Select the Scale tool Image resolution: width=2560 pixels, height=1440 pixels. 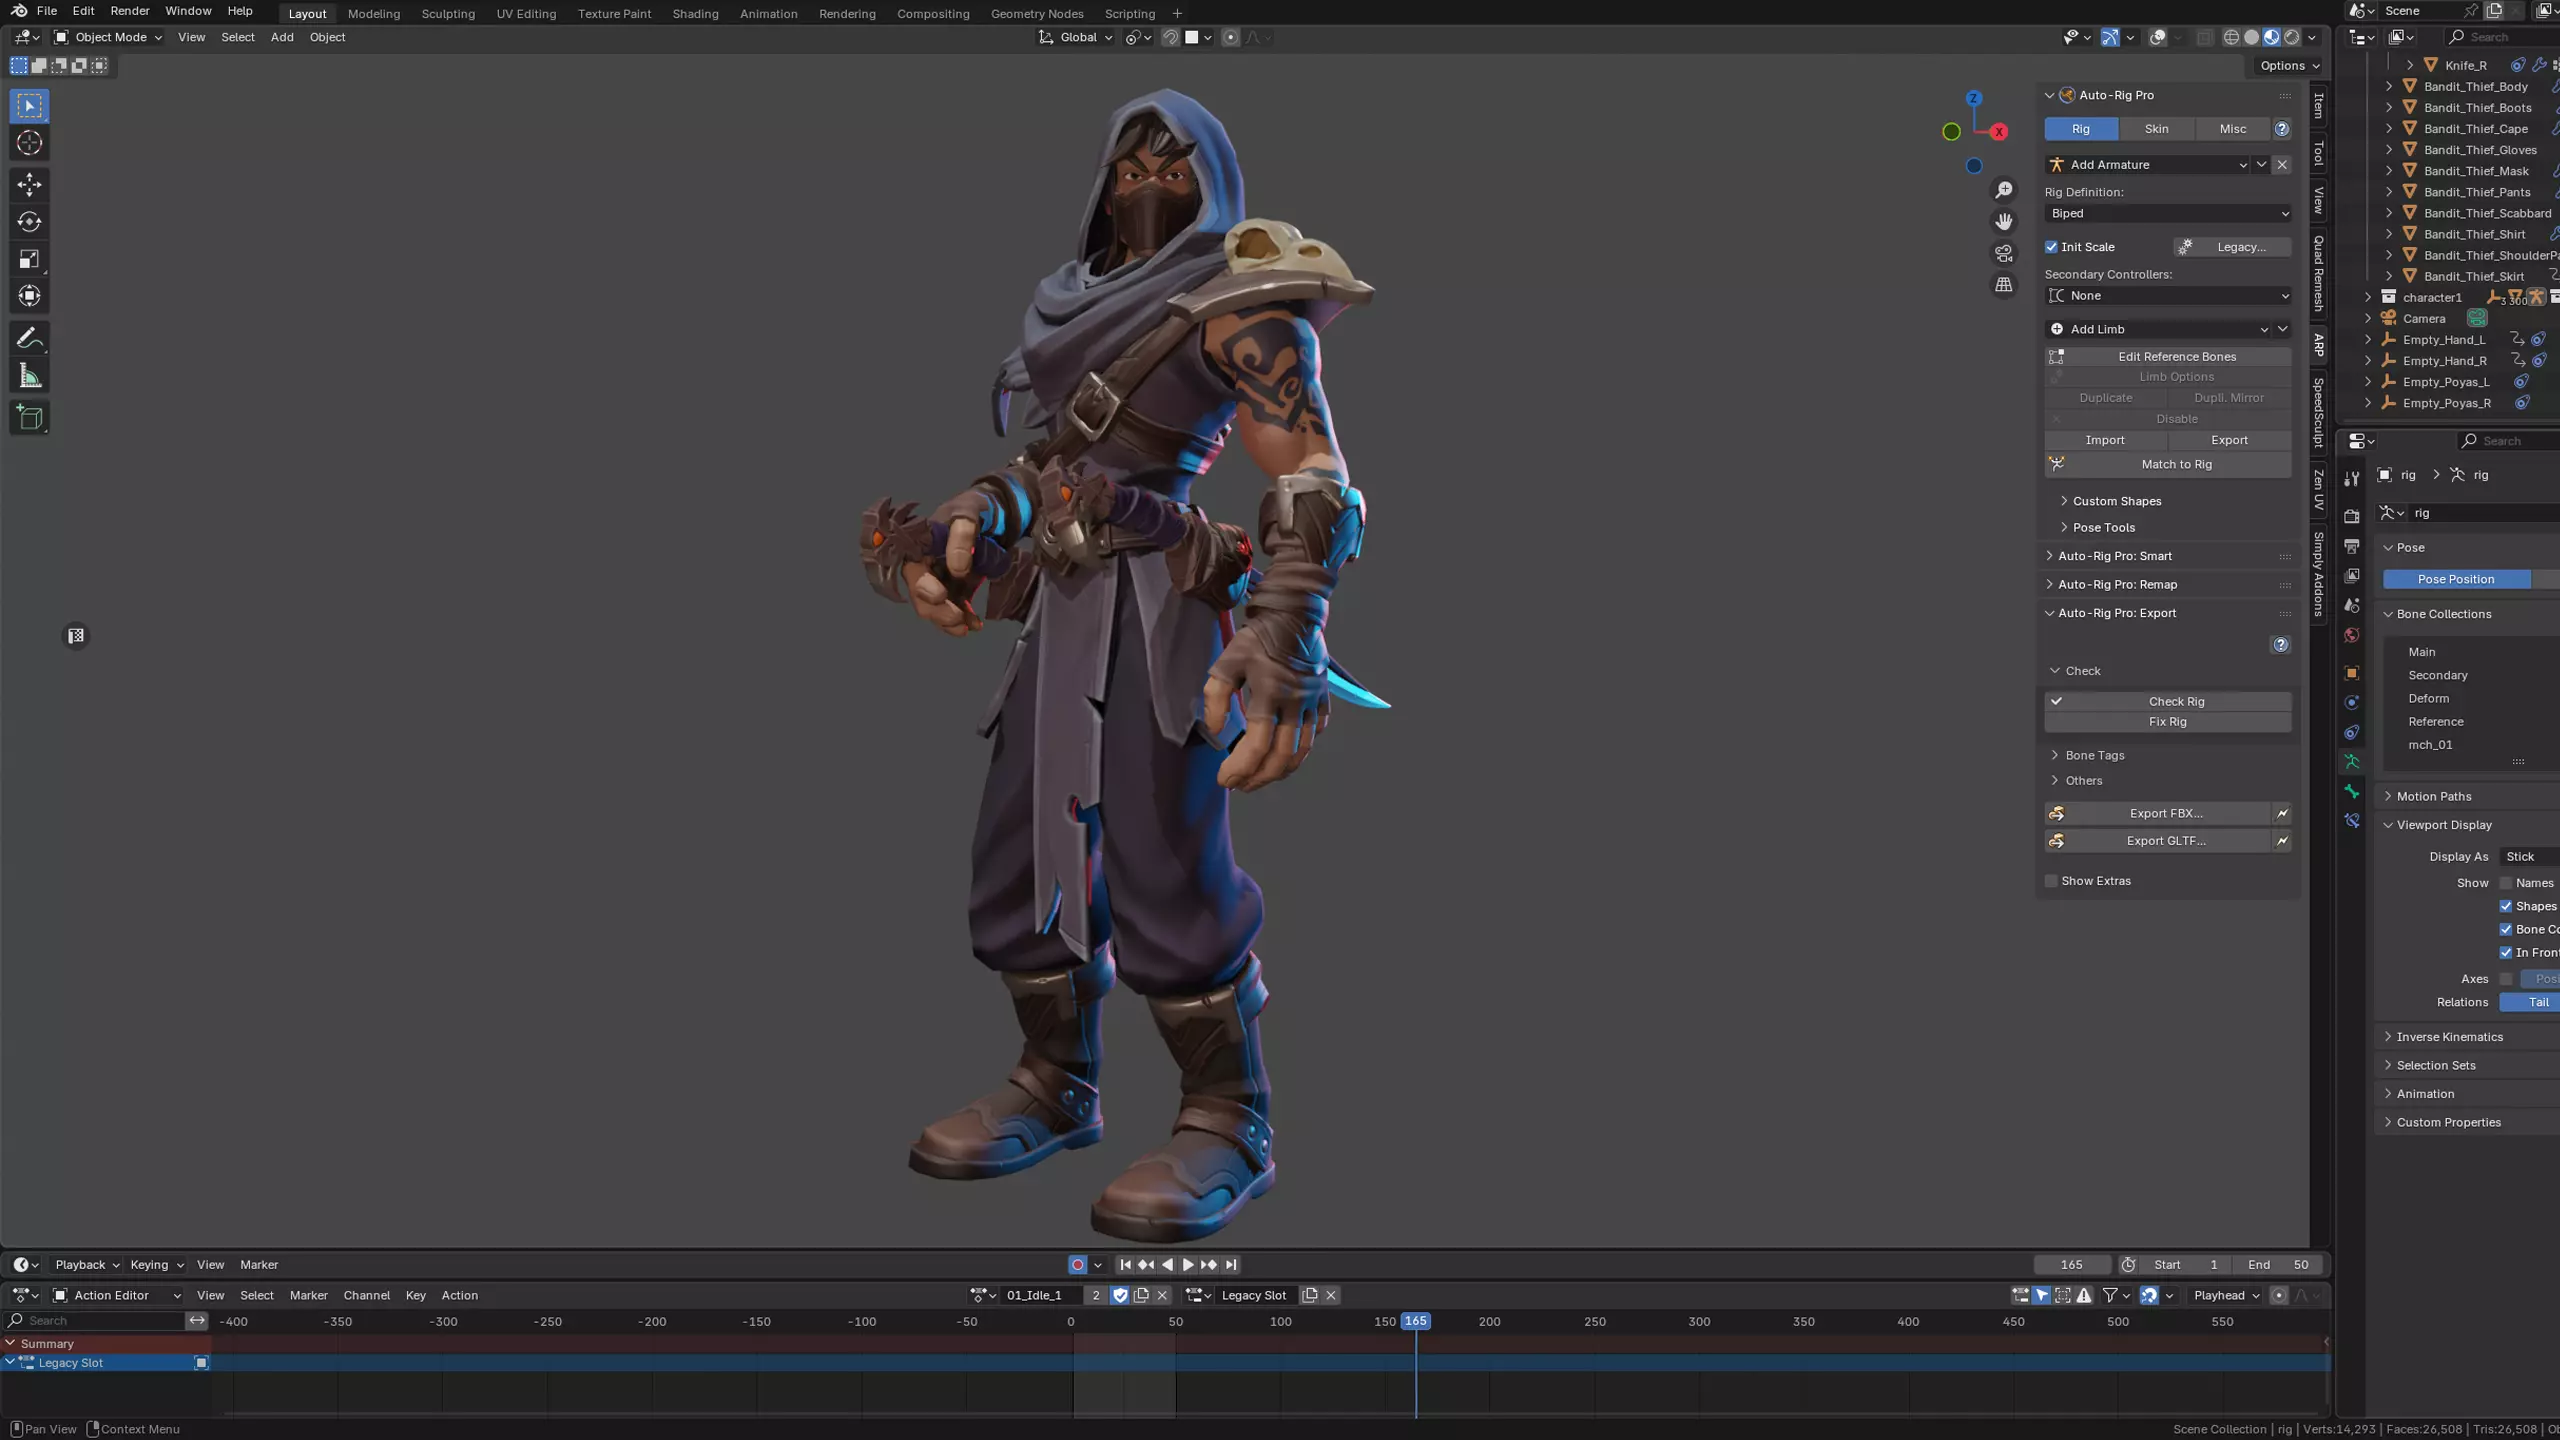tap(29, 260)
